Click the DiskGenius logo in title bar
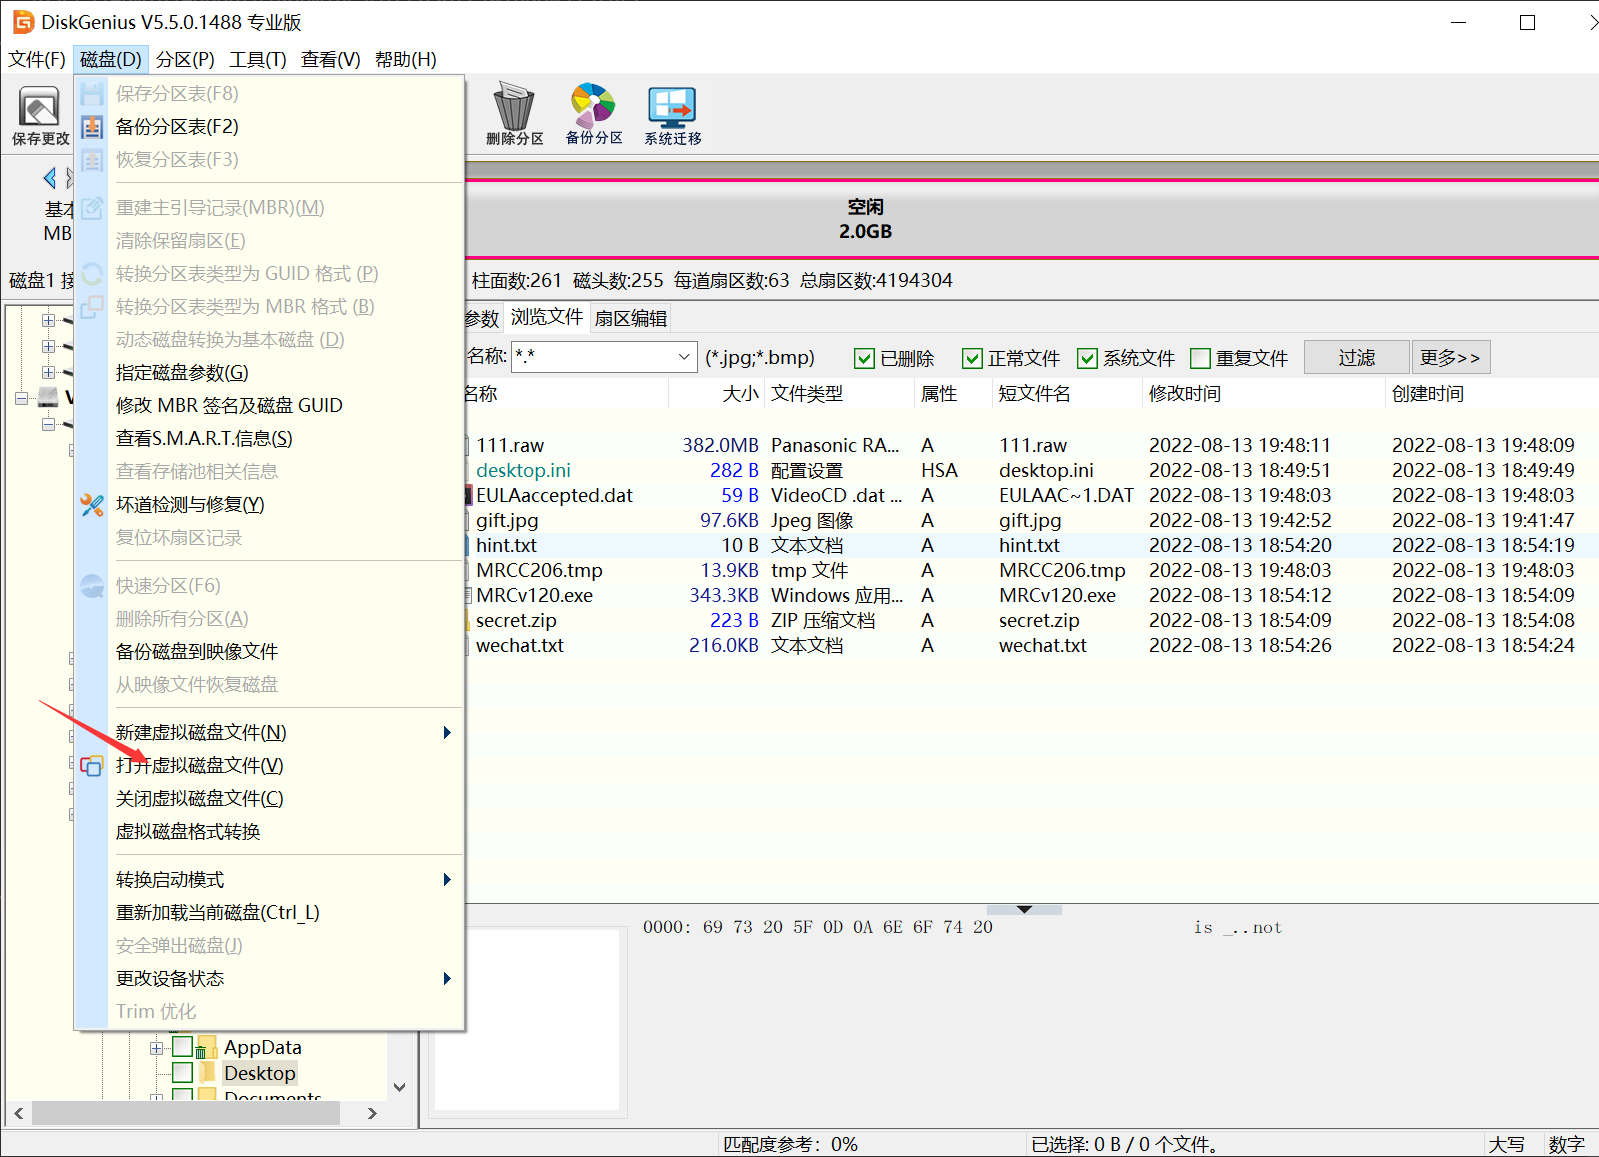Screen dimensions: 1599x1157 (23, 22)
